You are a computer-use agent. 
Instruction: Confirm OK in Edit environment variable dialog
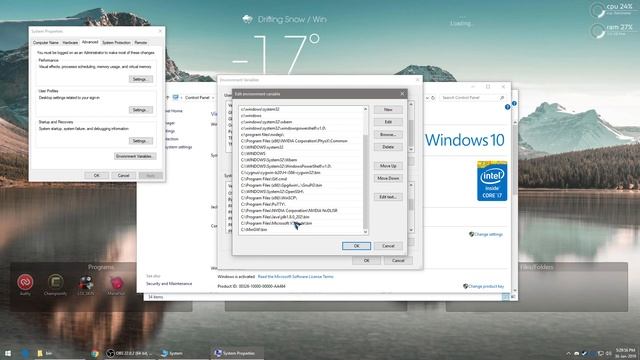356,246
